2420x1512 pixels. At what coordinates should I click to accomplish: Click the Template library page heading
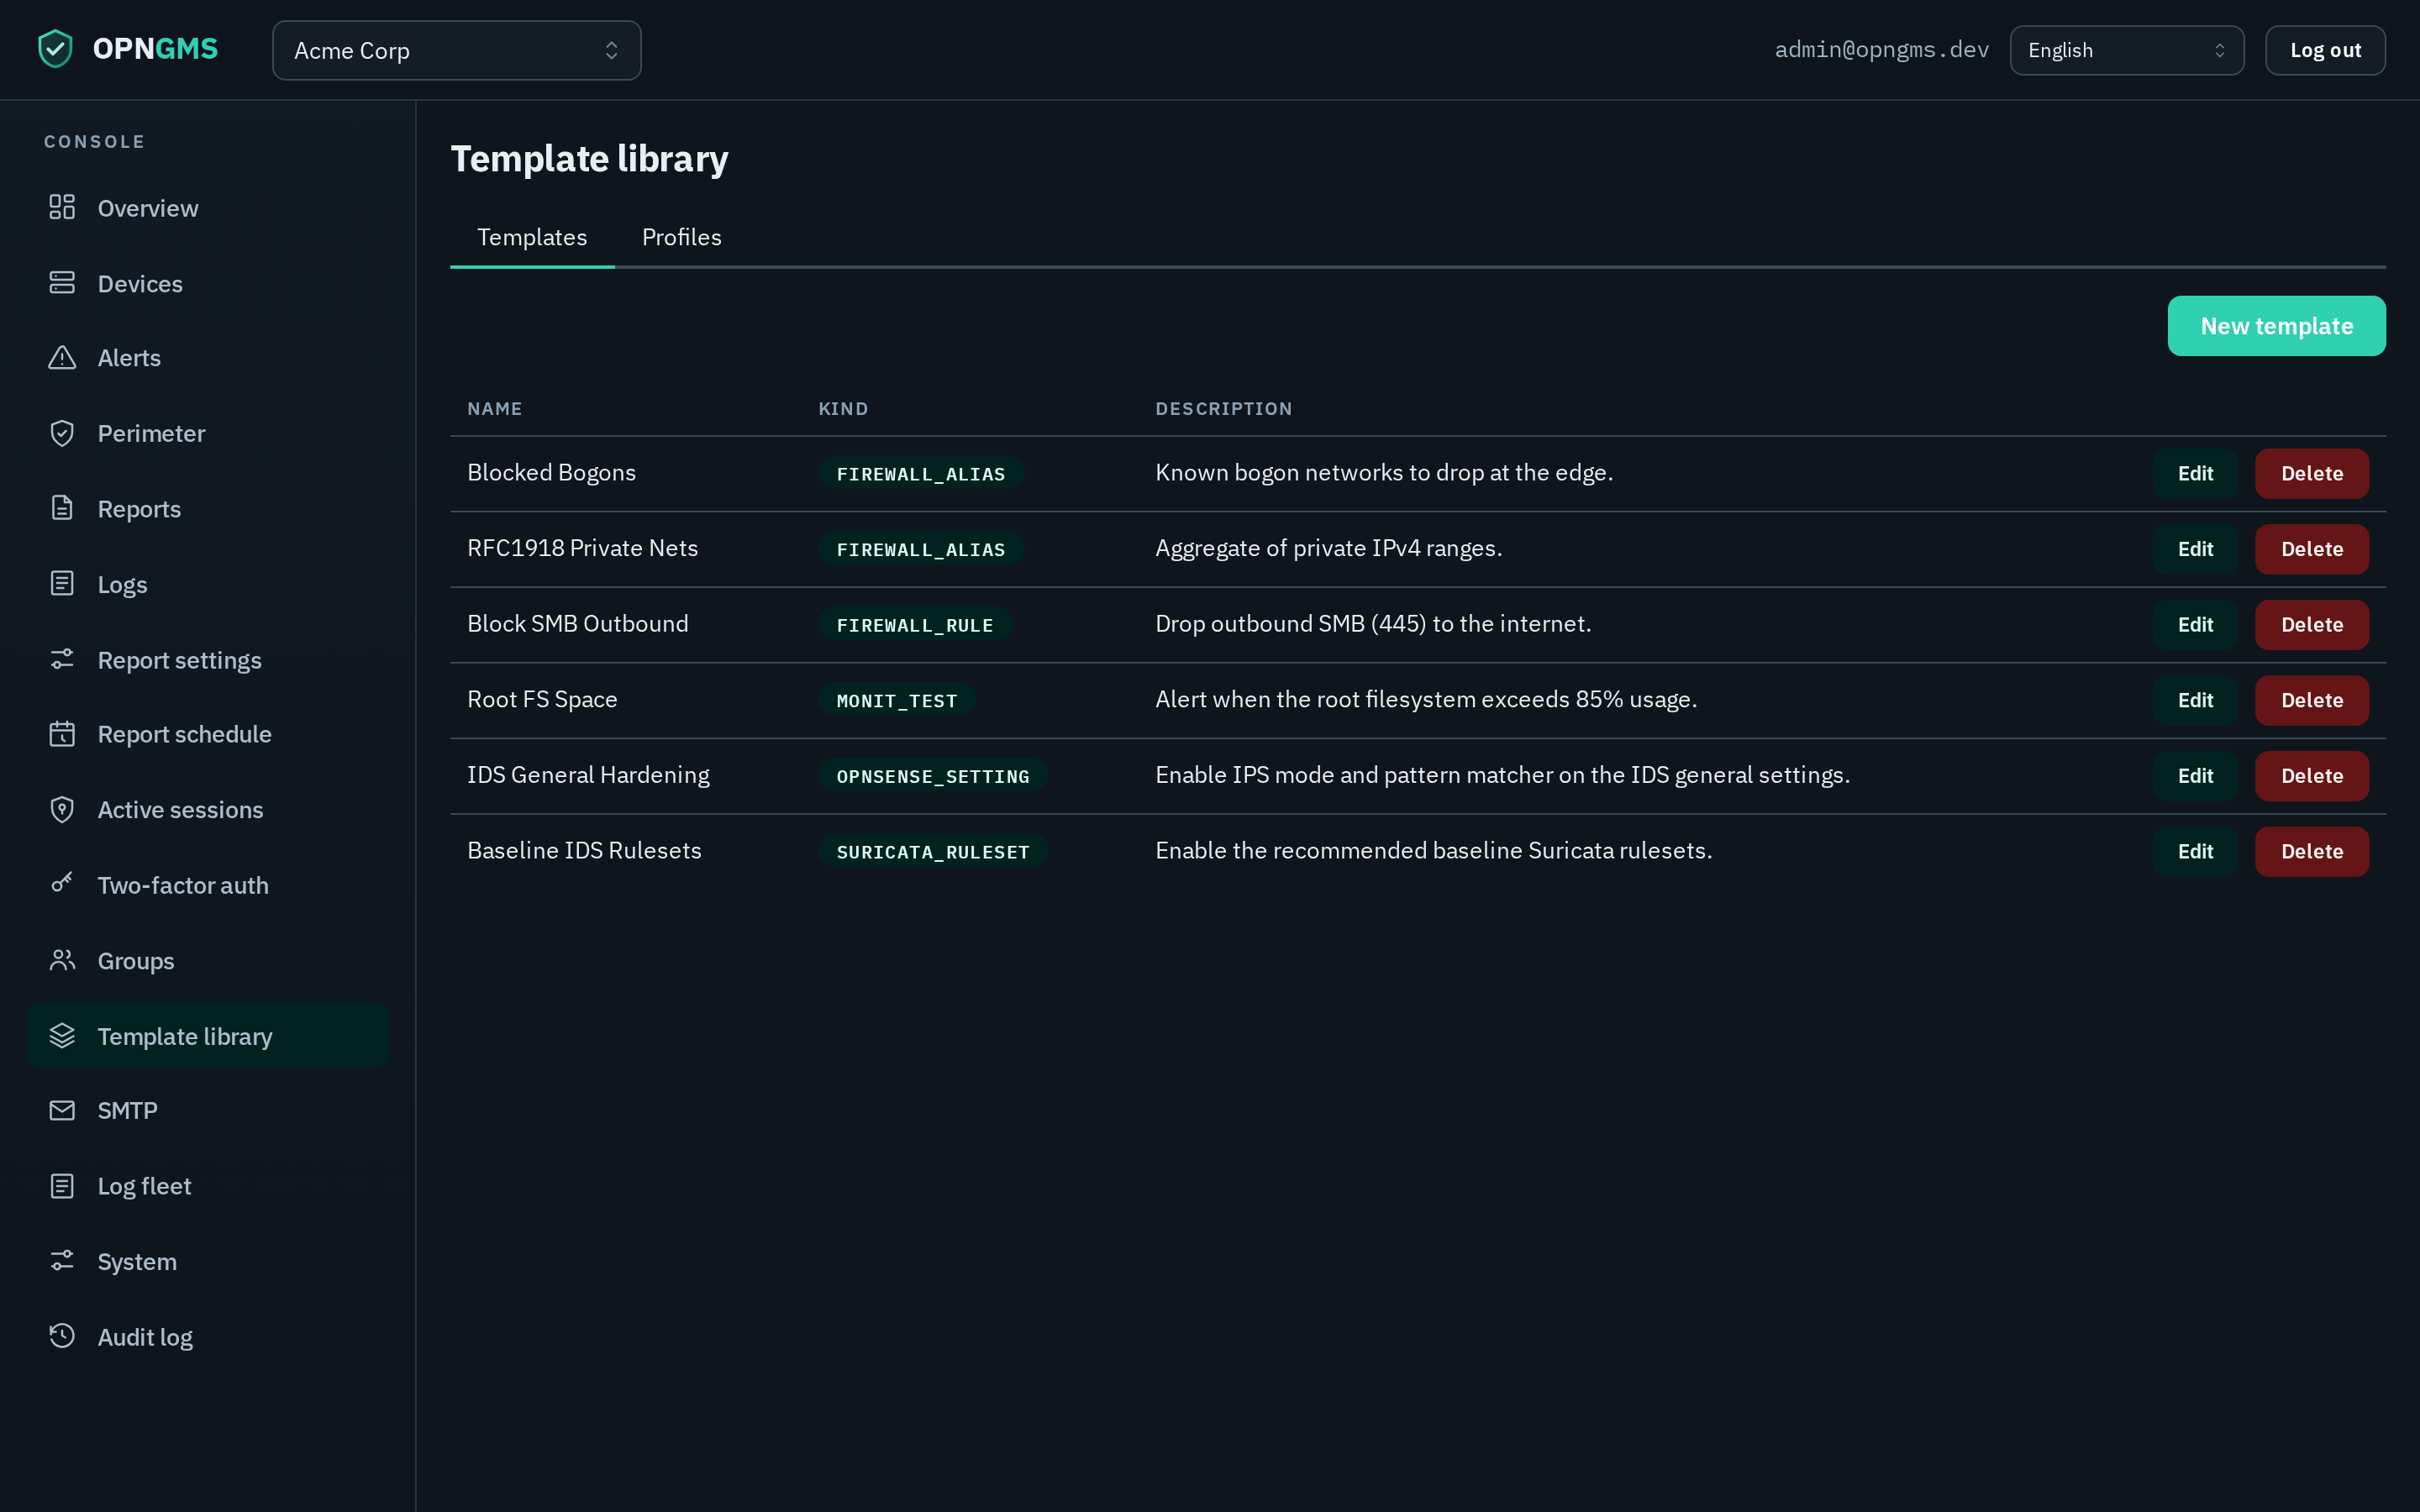click(589, 158)
